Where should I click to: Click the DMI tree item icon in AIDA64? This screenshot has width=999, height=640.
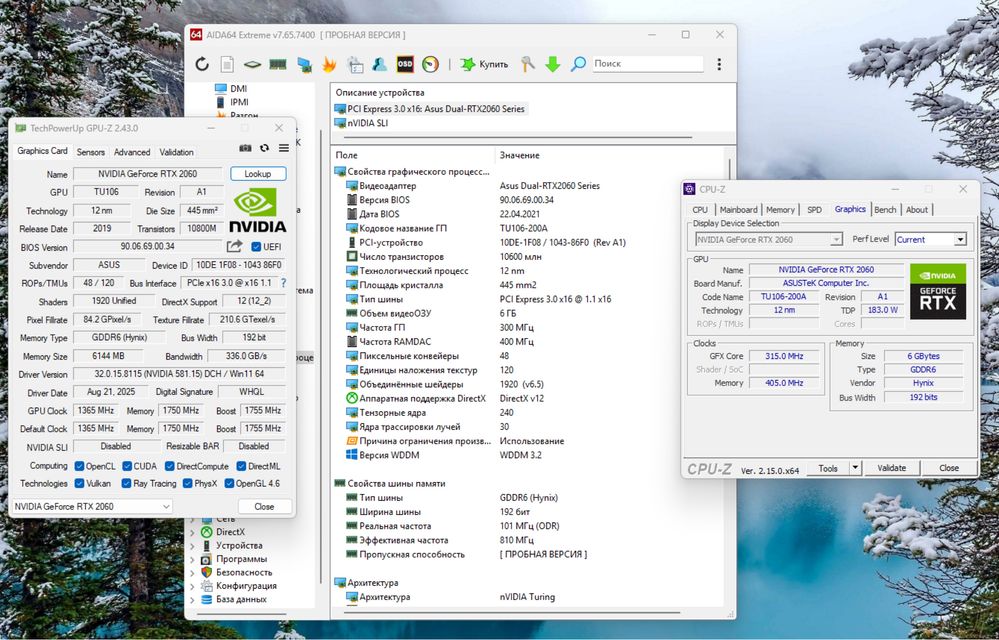[220, 89]
